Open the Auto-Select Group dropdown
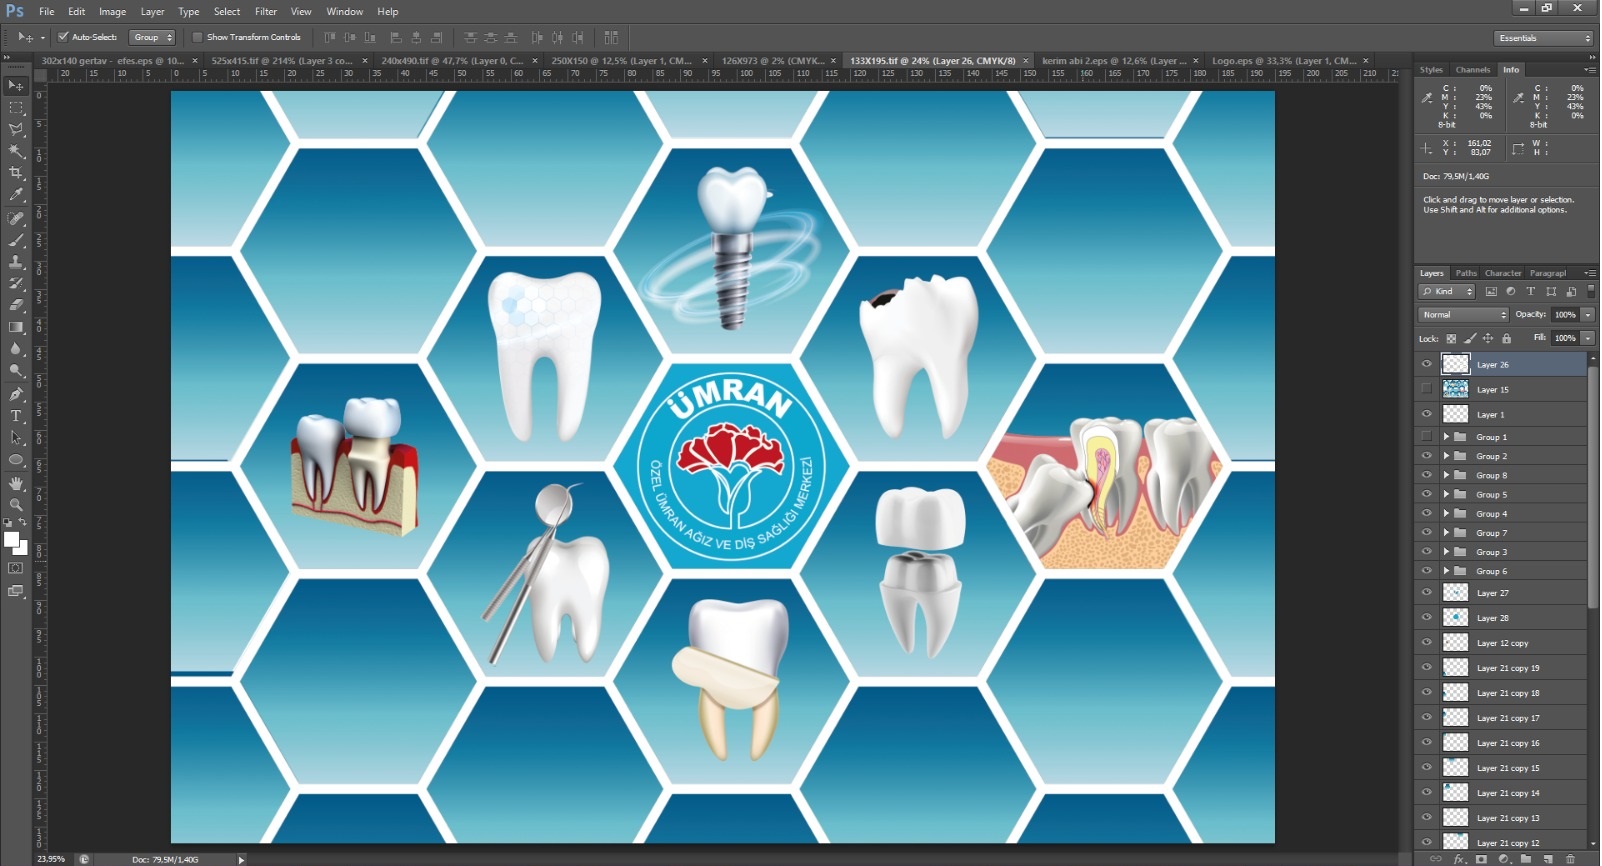 click(153, 37)
